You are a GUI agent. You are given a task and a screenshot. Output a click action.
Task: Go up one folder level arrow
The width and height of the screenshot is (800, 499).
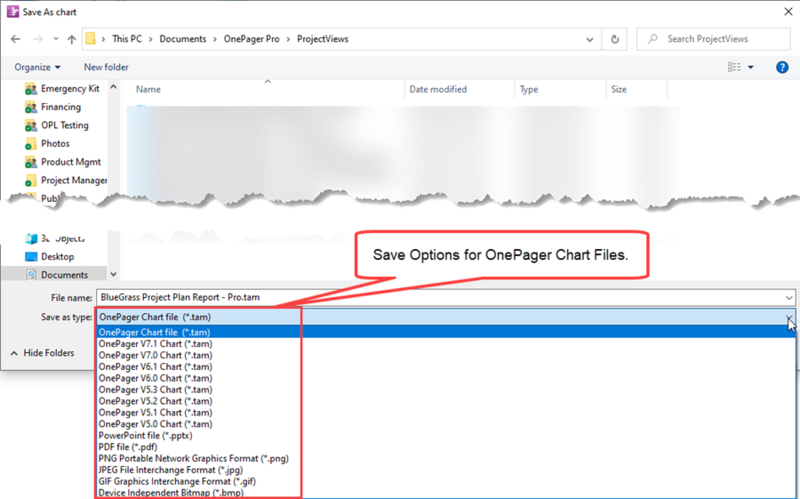[x=72, y=39]
